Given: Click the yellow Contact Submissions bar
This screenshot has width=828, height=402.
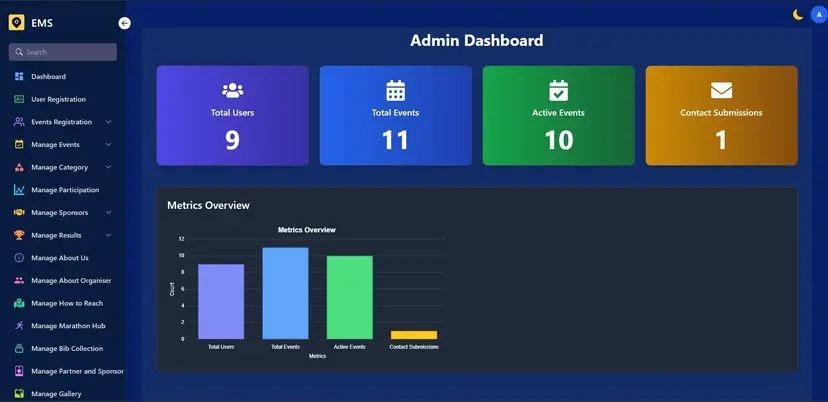Looking at the screenshot, I should (414, 335).
